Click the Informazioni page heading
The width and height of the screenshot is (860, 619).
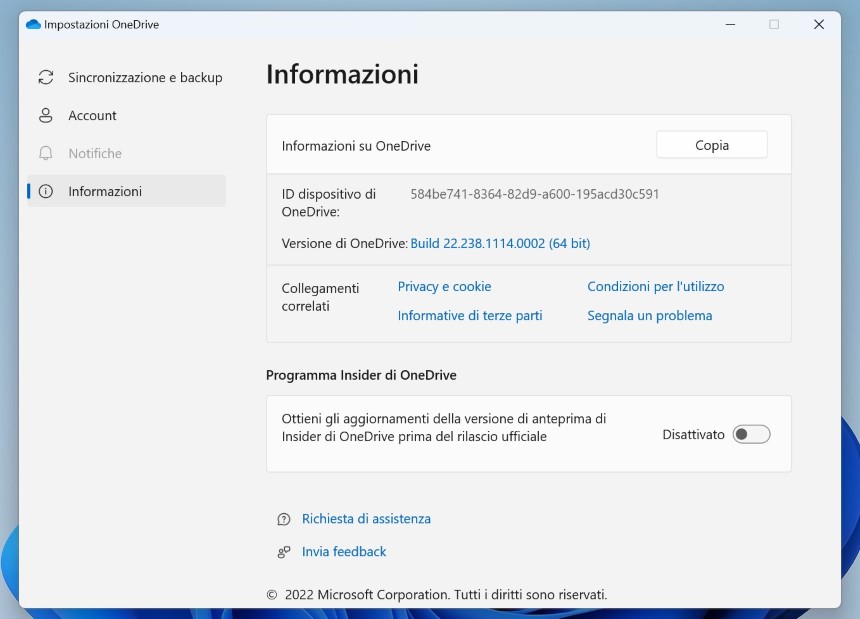pos(342,74)
